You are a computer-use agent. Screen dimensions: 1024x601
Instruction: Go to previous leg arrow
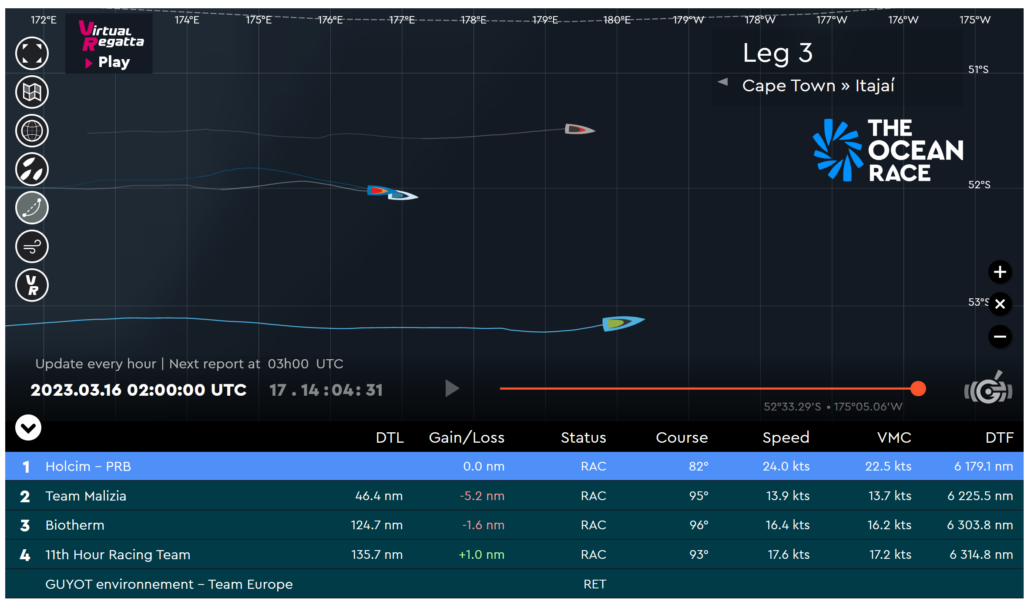click(x=722, y=82)
